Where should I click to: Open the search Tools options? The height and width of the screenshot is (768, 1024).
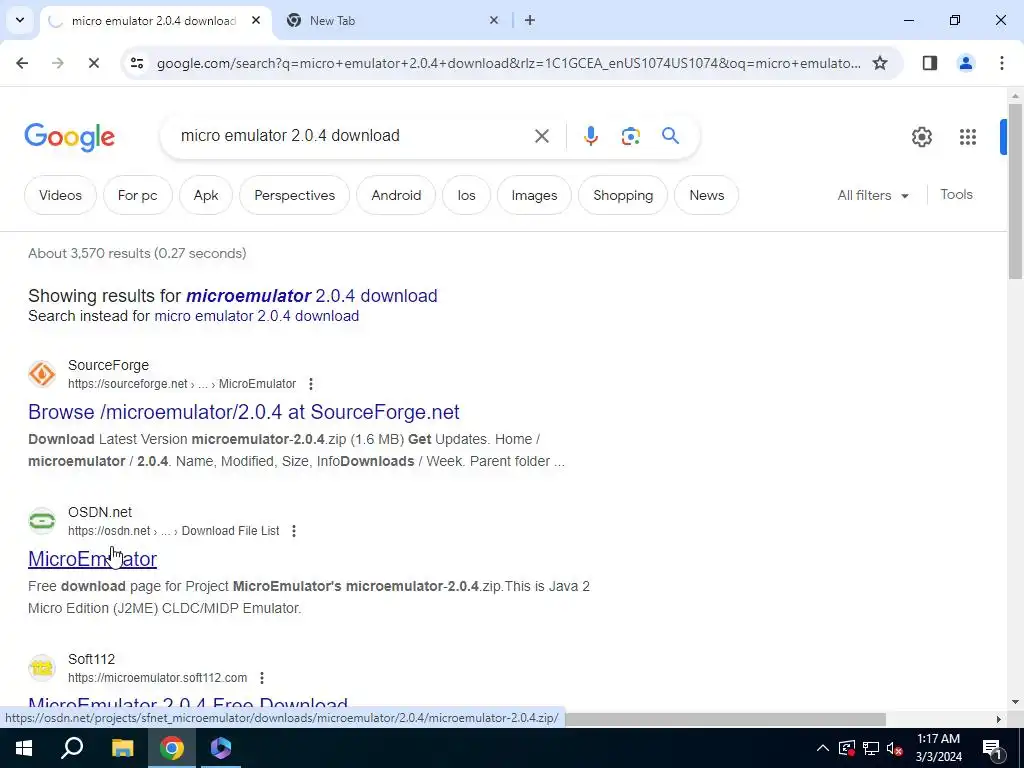pyautogui.click(x=956, y=195)
